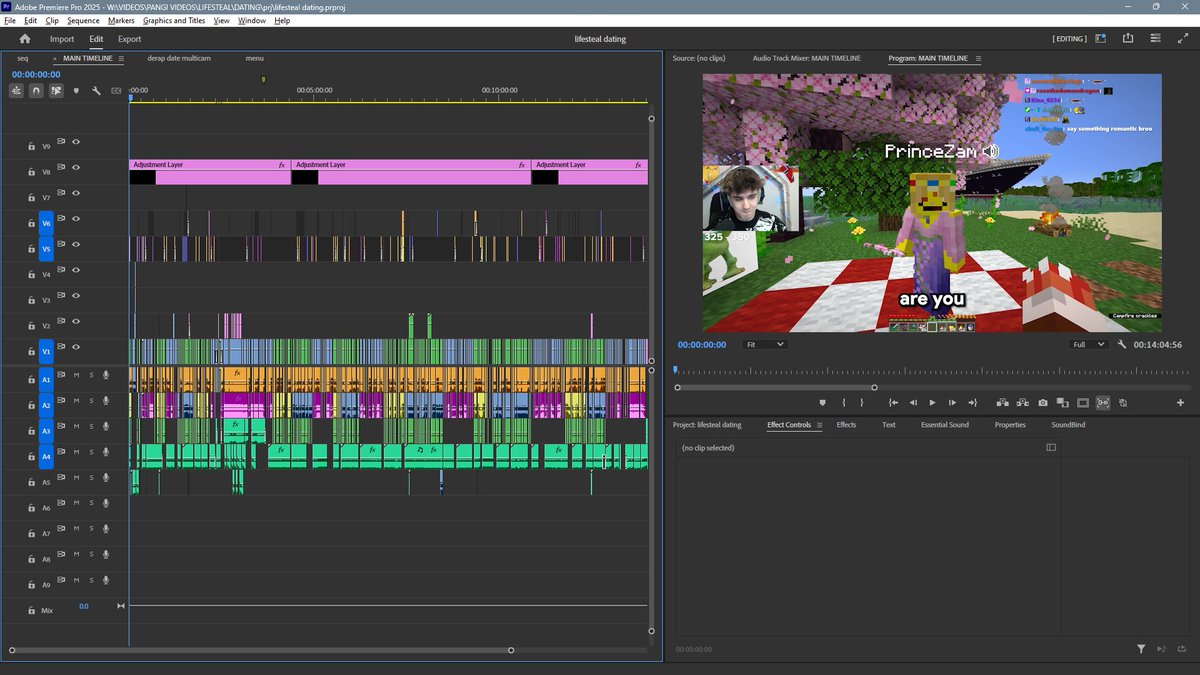Step forward one frame
Image resolution: width=1200 pixels, height=675 pixels.
coord(952,403)
